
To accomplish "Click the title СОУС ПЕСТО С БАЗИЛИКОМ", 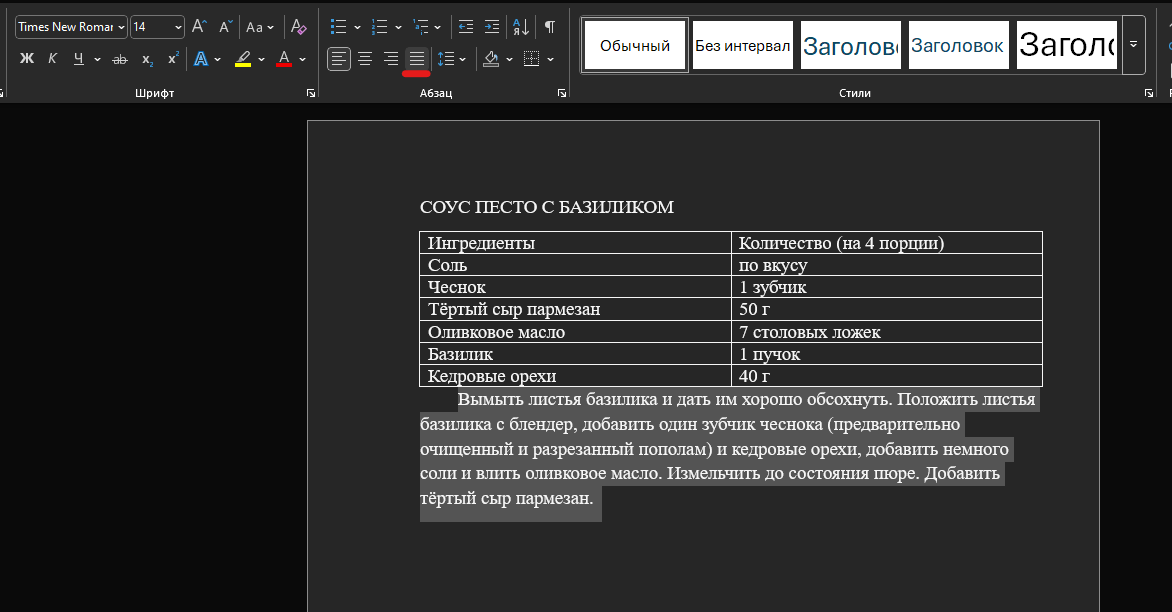I will [x=546, y=207].
